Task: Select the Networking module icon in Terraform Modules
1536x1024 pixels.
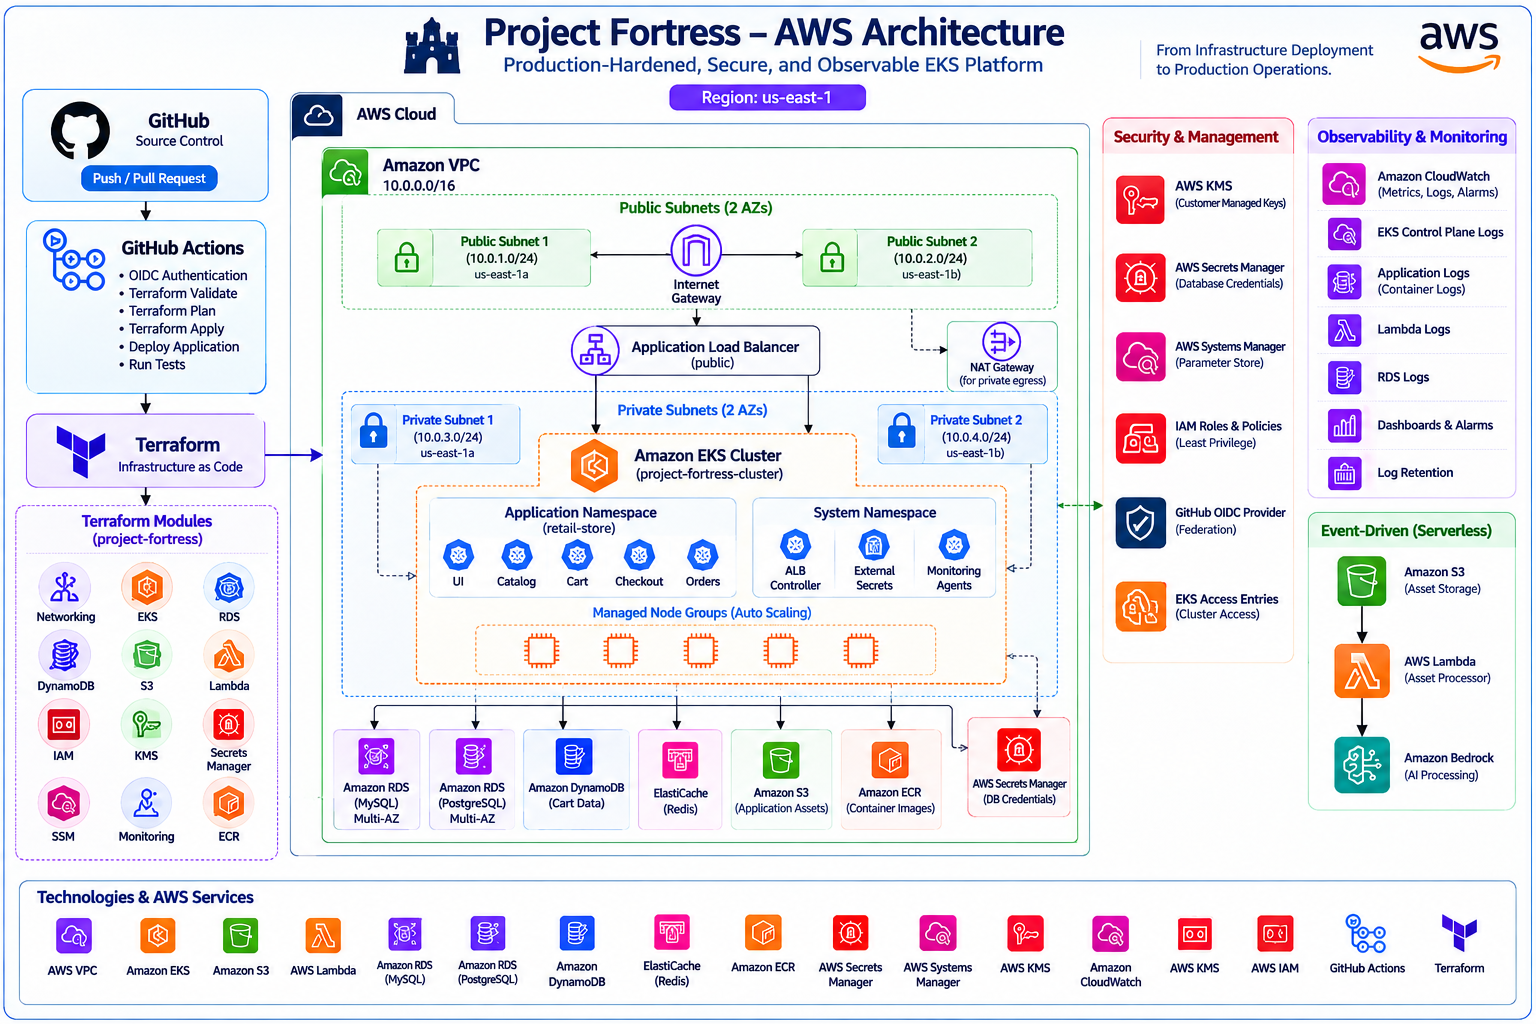Action: [x=65, y=586]
